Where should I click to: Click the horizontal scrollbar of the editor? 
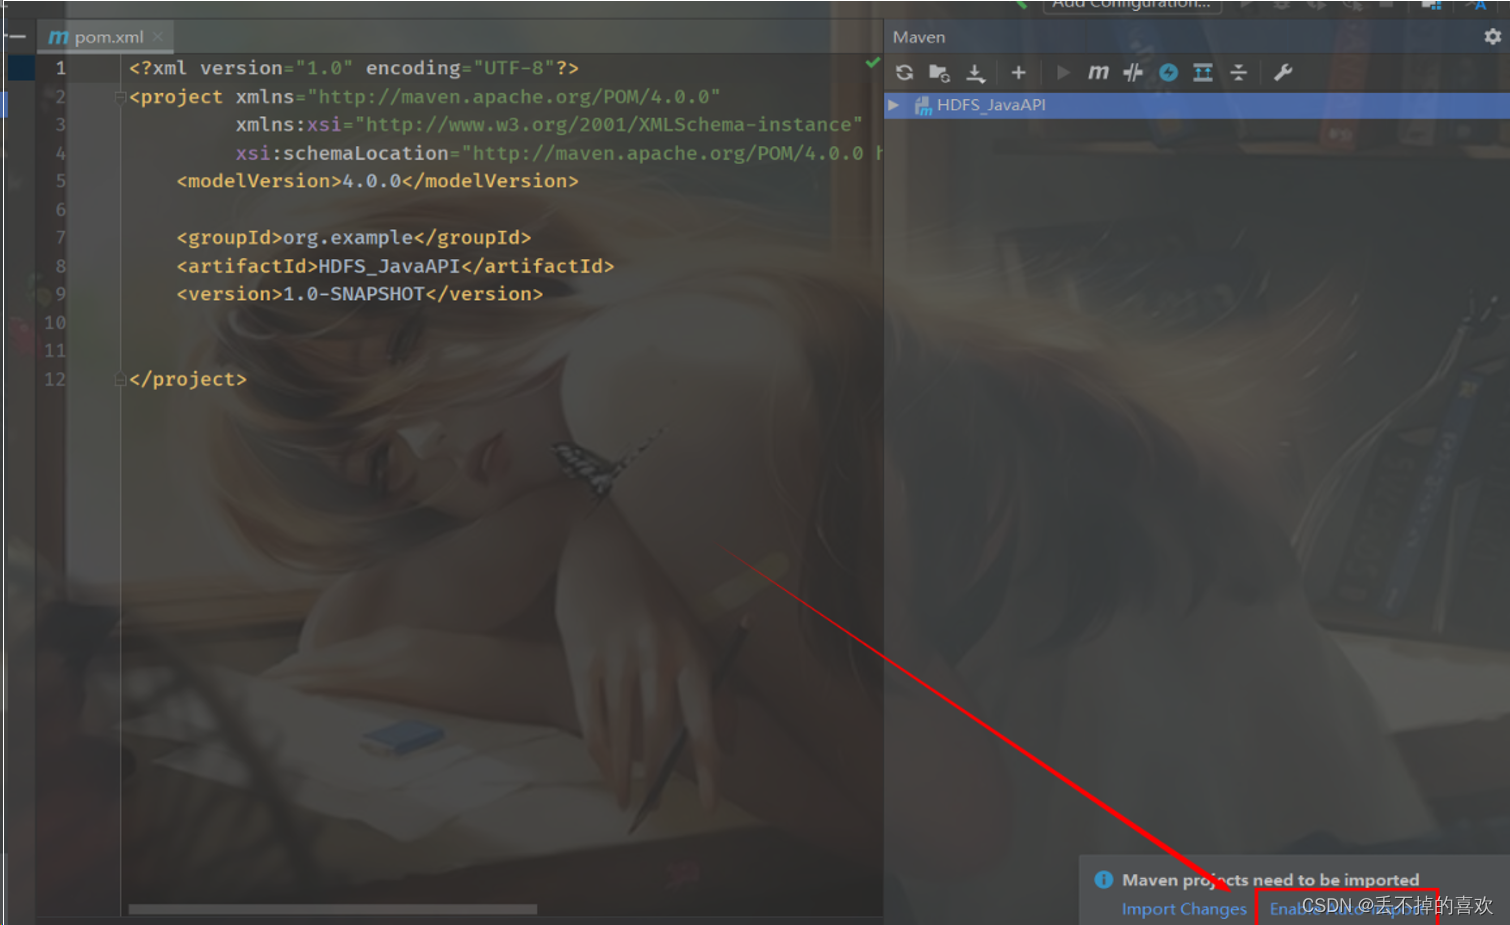point(332,909)
